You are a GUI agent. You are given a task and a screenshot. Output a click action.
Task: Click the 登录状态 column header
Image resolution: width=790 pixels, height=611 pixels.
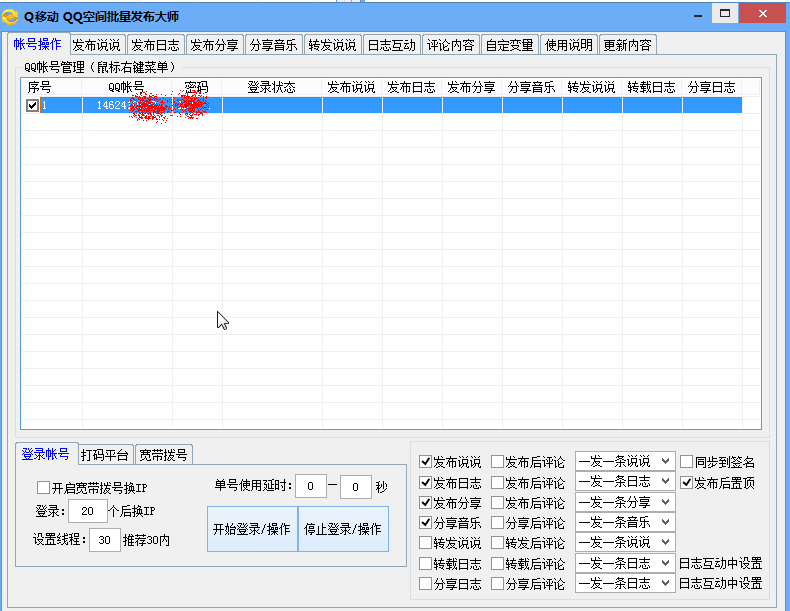click(272, 87)
